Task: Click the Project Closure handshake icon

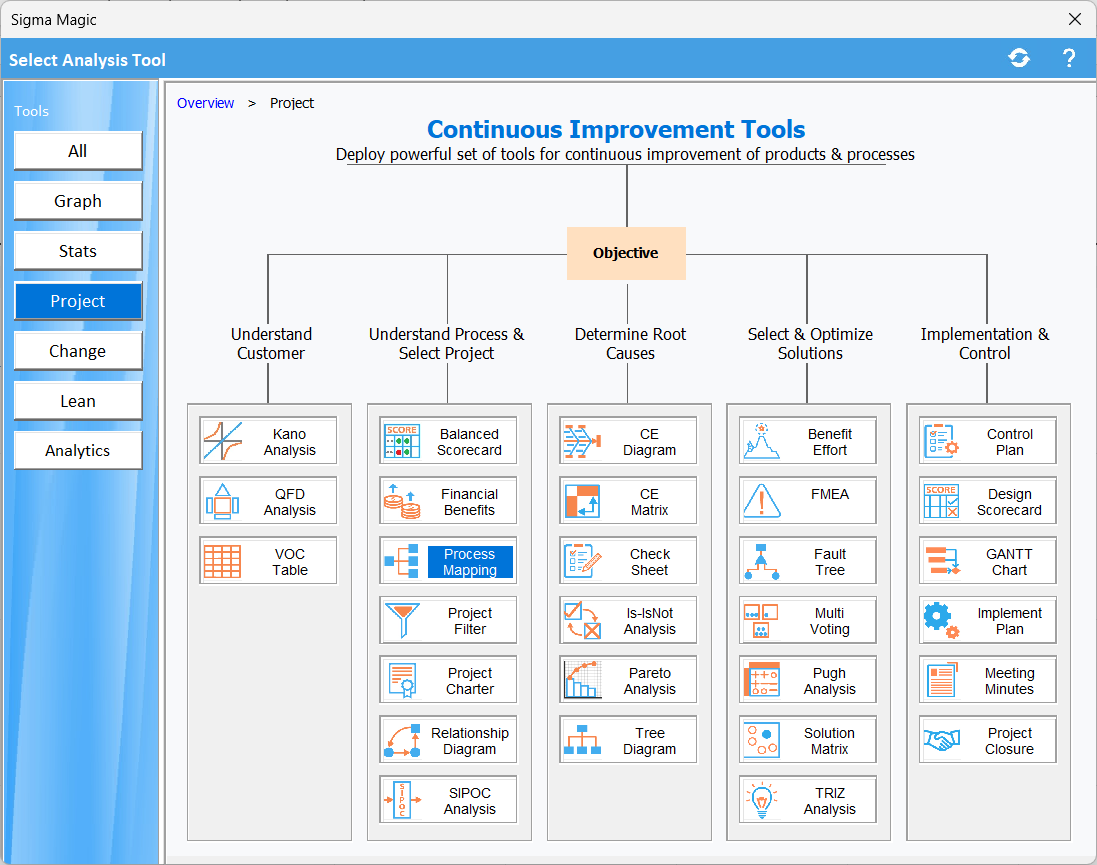Action: coord(942,740)
